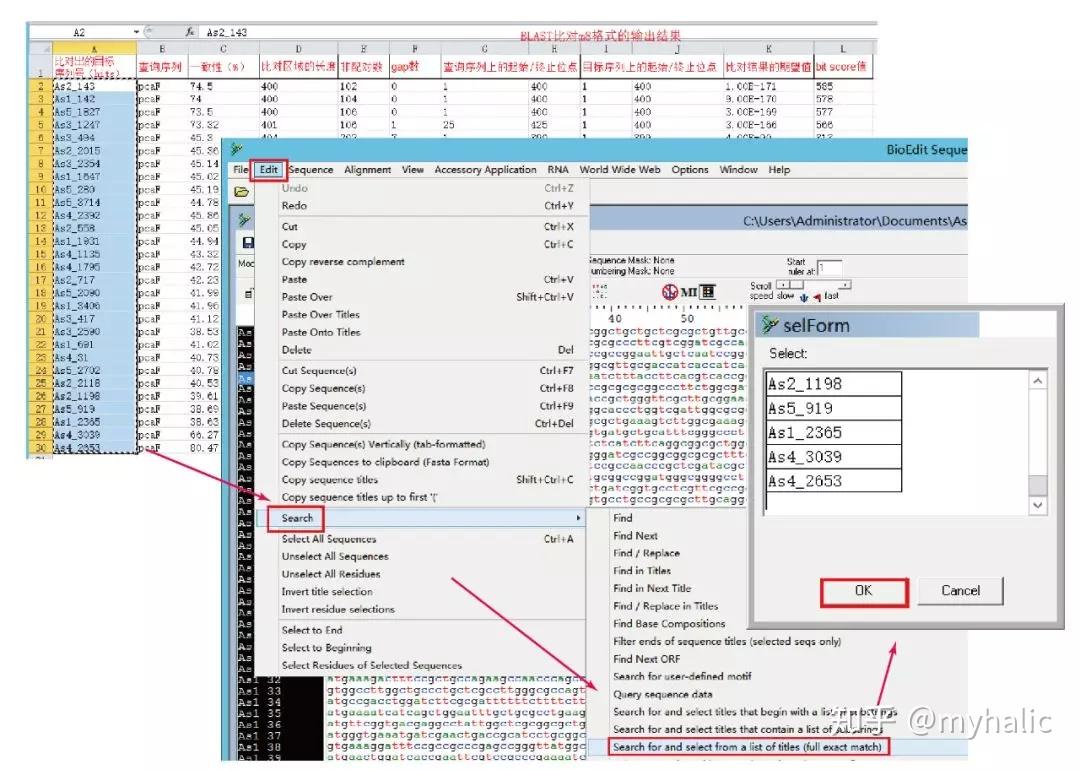Screen dimensions: 1080x770
Task: Click the fx insert function icon in Excel
Action: [x=190, y=32]
